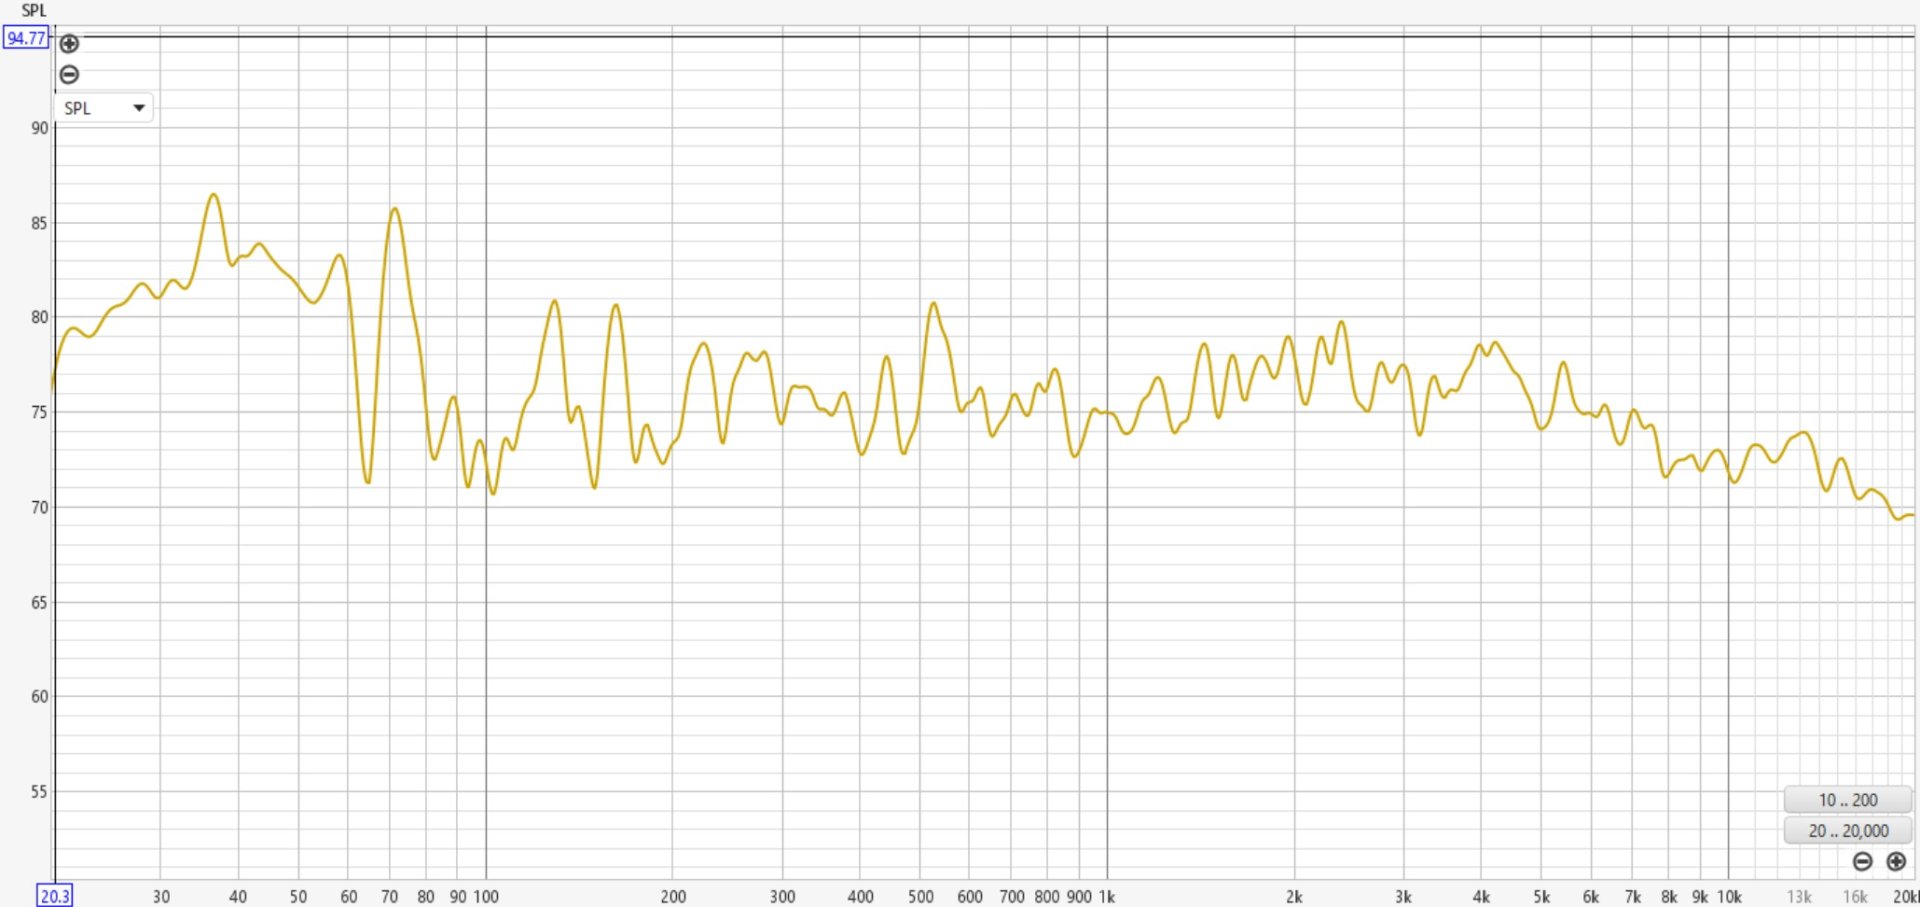The height and width of the screenshot is (907, 1920).
Task: Click the sharp trace peak near 70 Hz
Action: pos(395,209)
